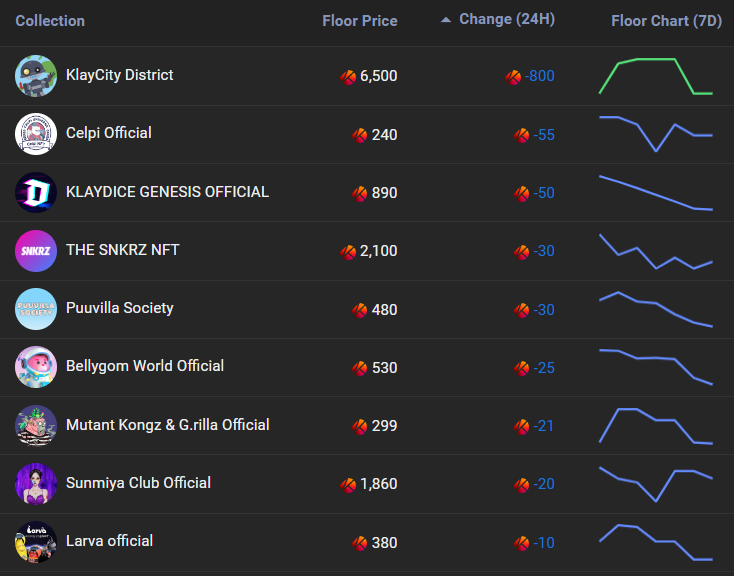Screen dimensions: 734x576
Task: Click the -800 change value
Action: click(539, 76)
